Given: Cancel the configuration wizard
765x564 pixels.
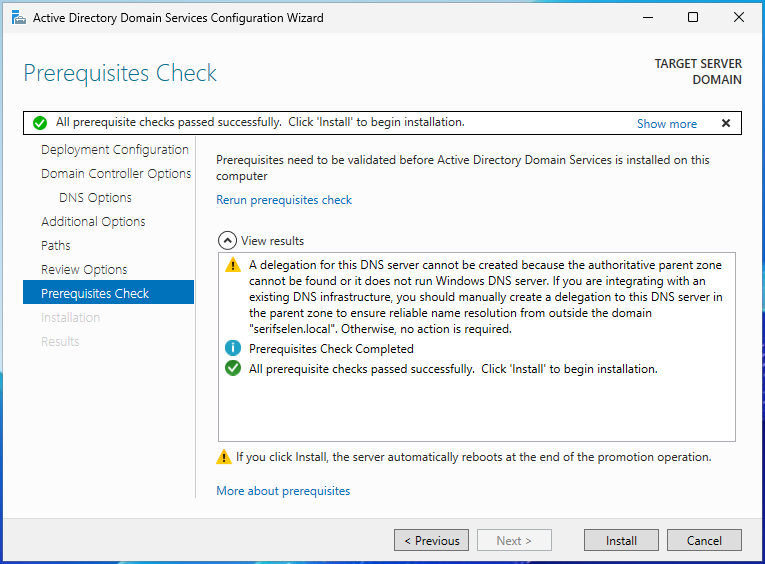Looking at the screenshot, I should pyautogui.click(x=704, y=541).
